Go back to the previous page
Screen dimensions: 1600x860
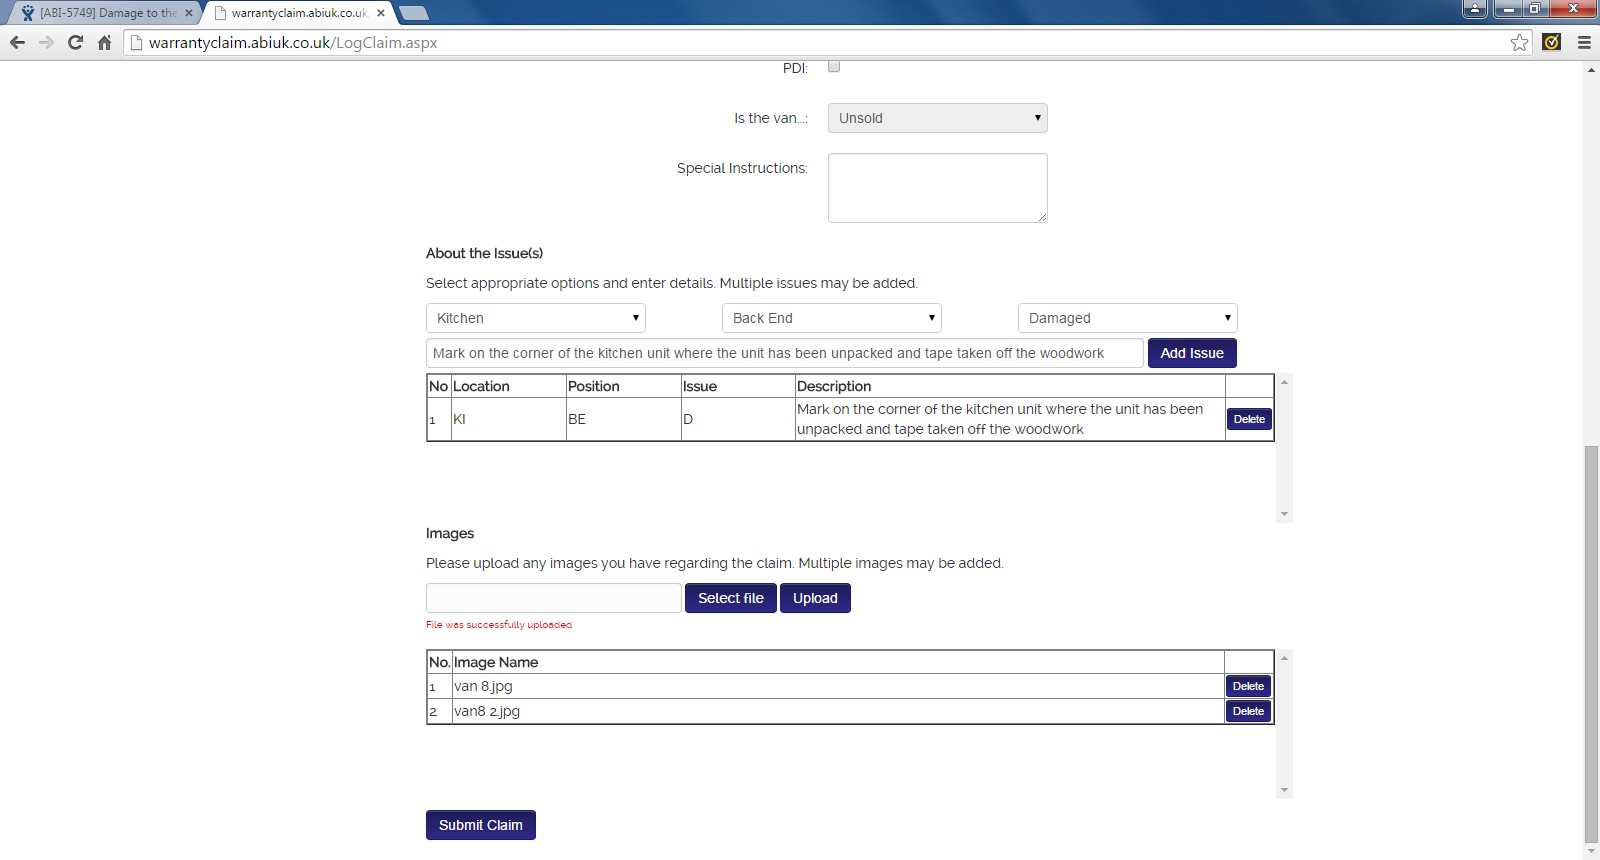(17, 42)
